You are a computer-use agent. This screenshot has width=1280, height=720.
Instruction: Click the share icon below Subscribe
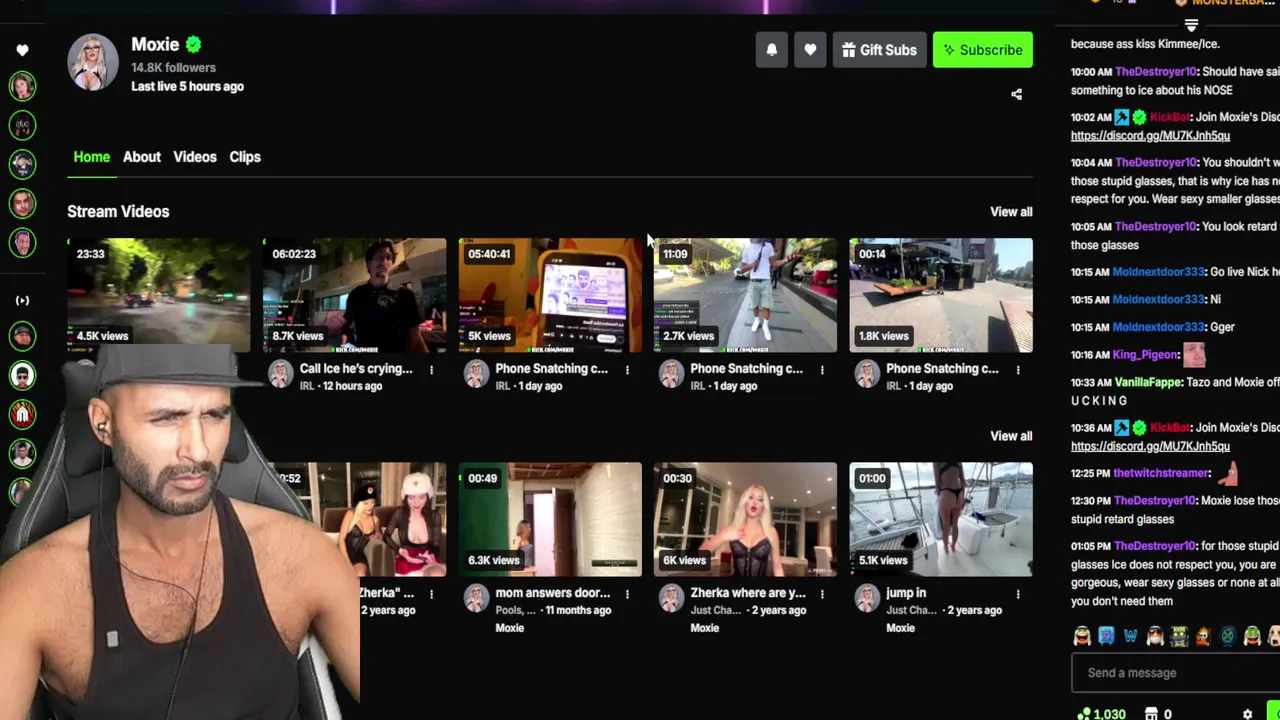[x=1016, y=94]
